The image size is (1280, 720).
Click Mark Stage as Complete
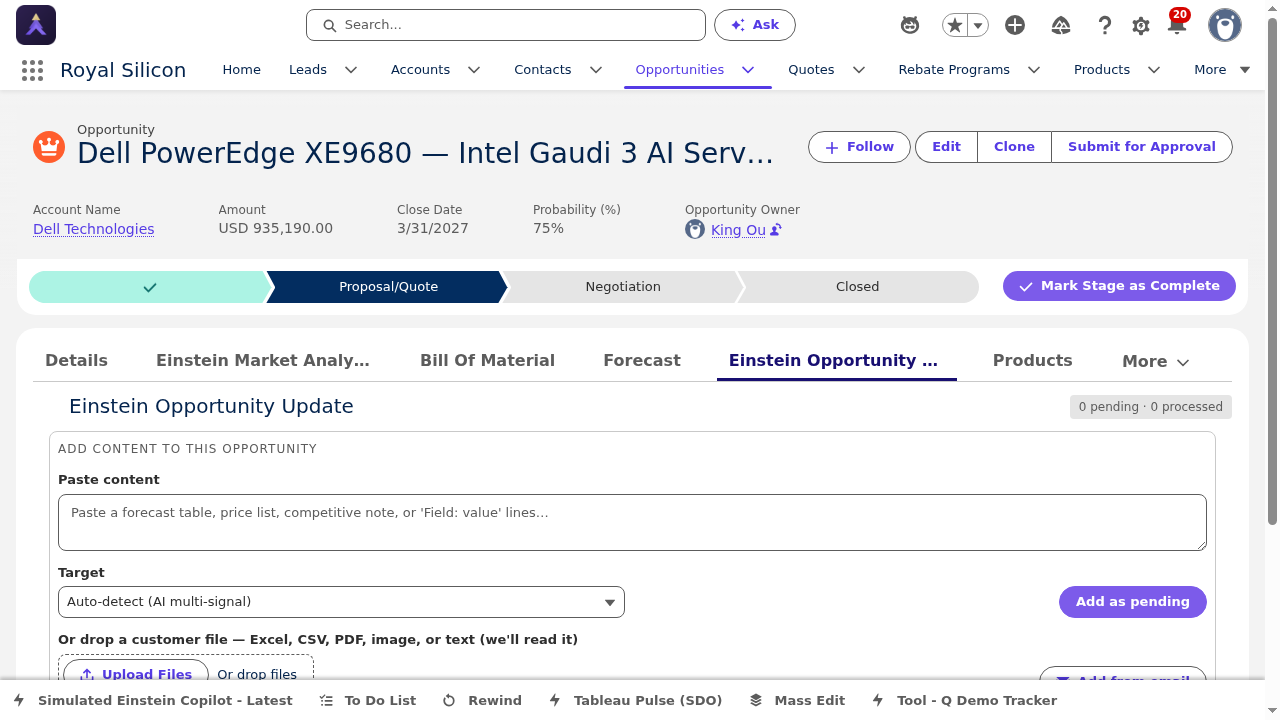point(1119,286)
